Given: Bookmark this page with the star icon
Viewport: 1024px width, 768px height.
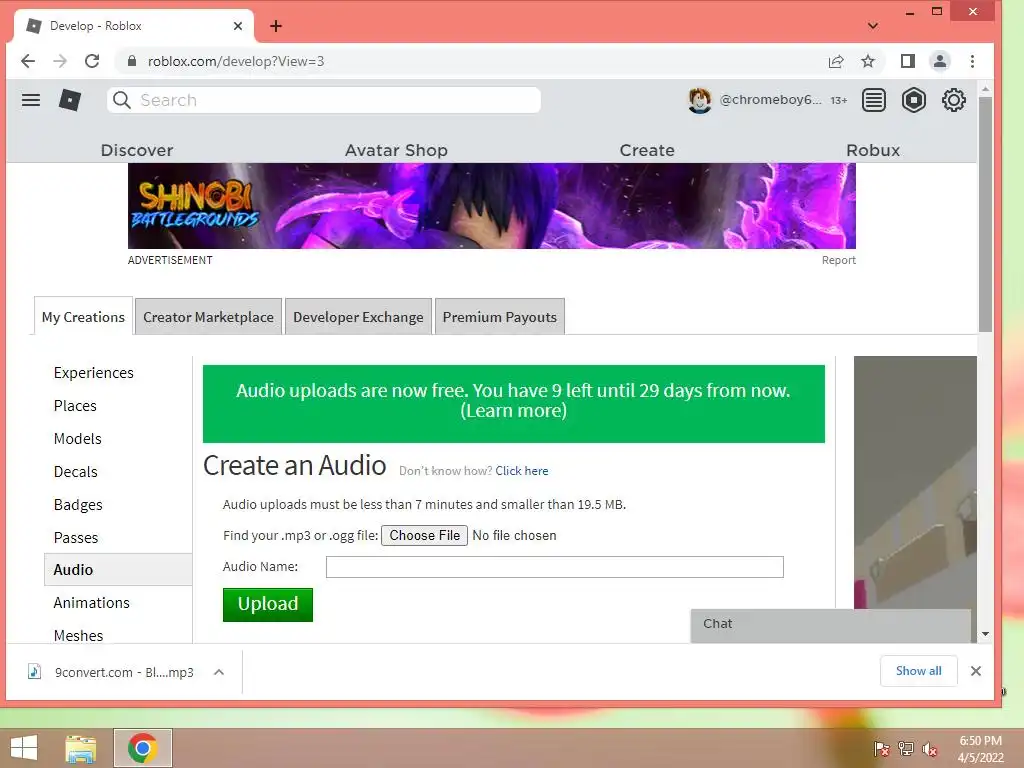Looking at the screenshot, I should click(x=868, y=61).
